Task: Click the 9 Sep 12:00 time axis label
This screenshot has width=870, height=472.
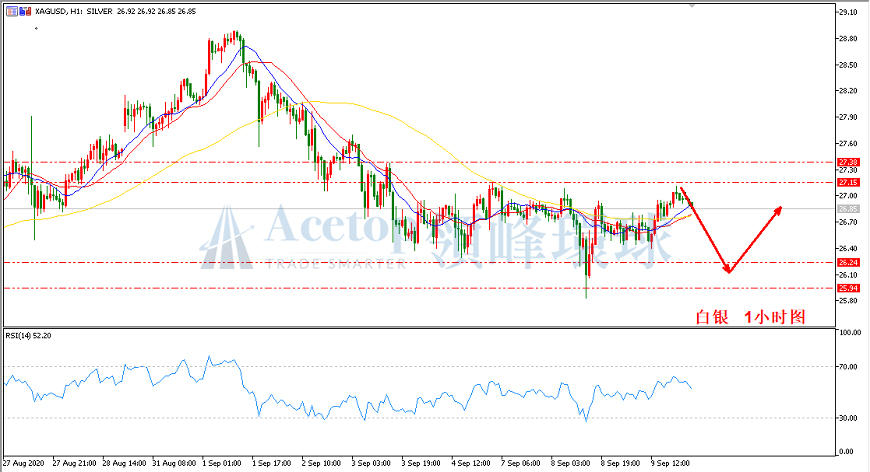Action: click(670, 463)
